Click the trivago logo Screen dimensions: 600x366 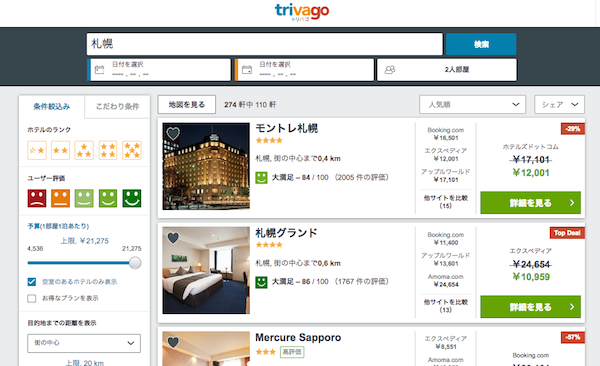click(x=302, y=11)
